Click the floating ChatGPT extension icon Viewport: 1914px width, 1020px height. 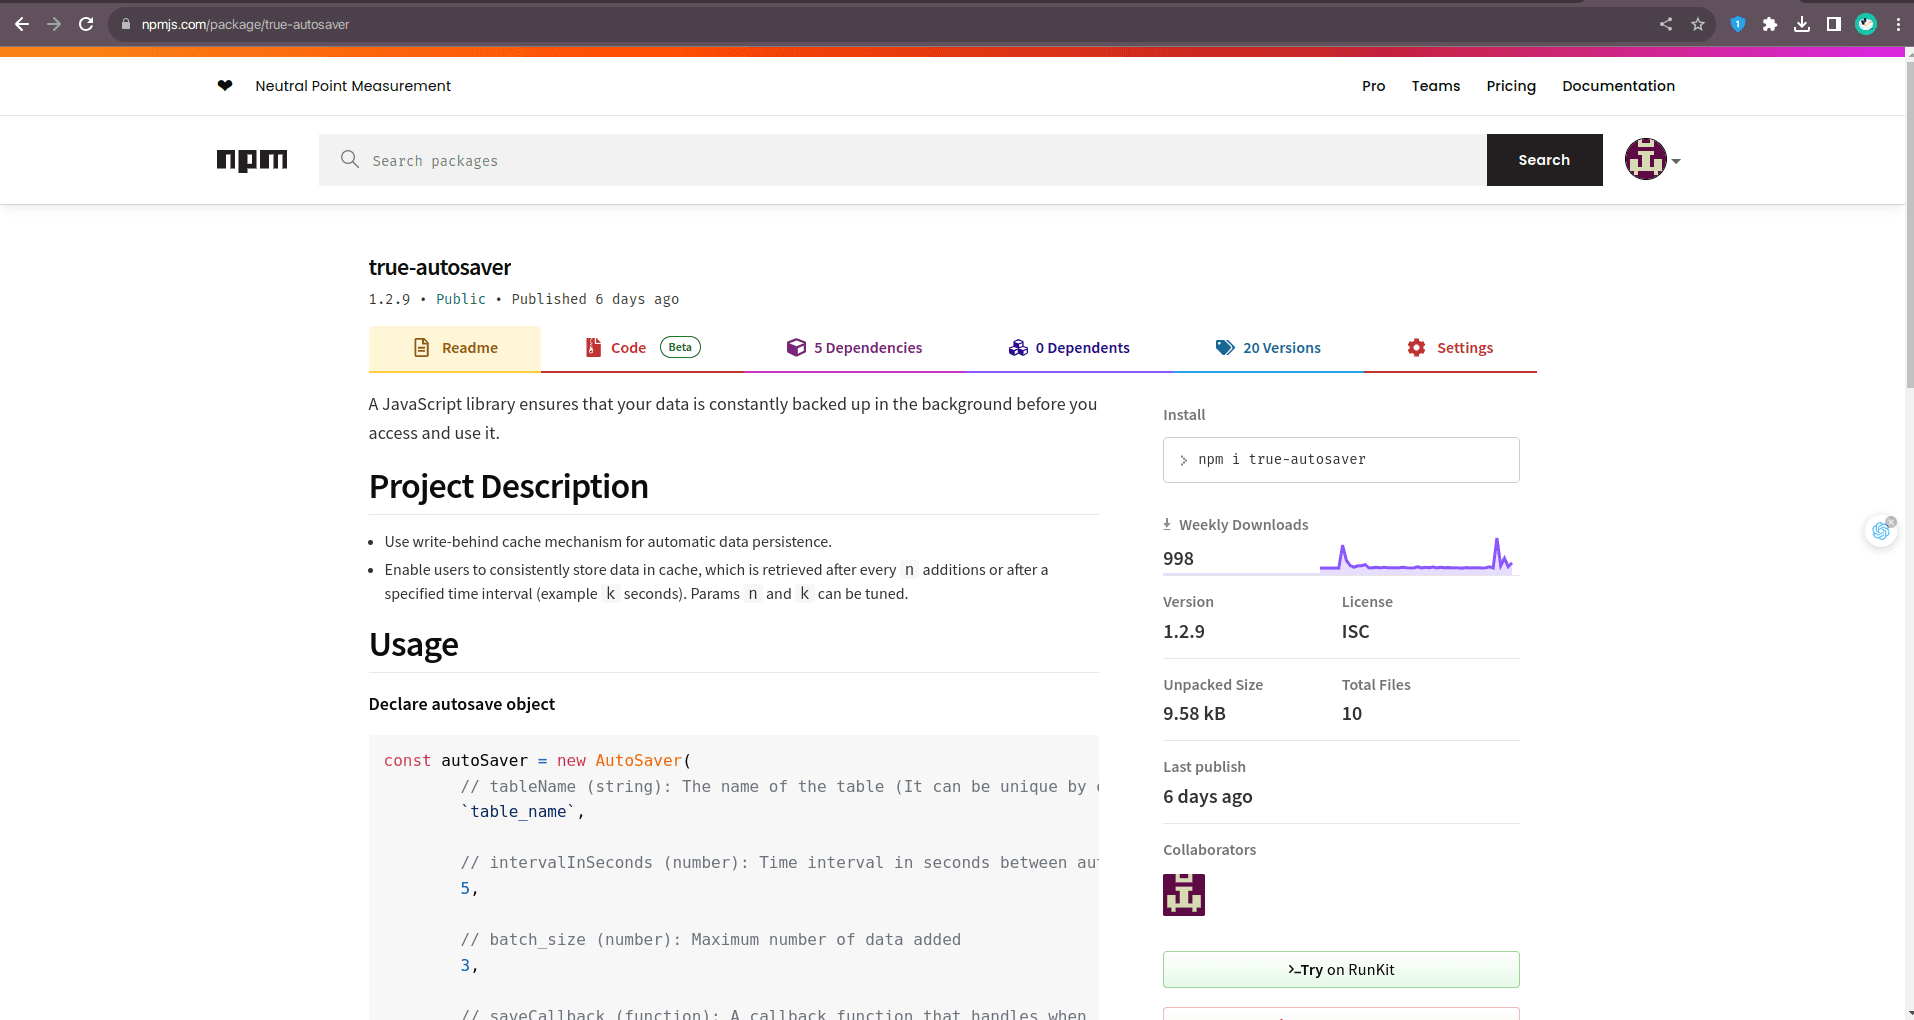coord(1881,530)
